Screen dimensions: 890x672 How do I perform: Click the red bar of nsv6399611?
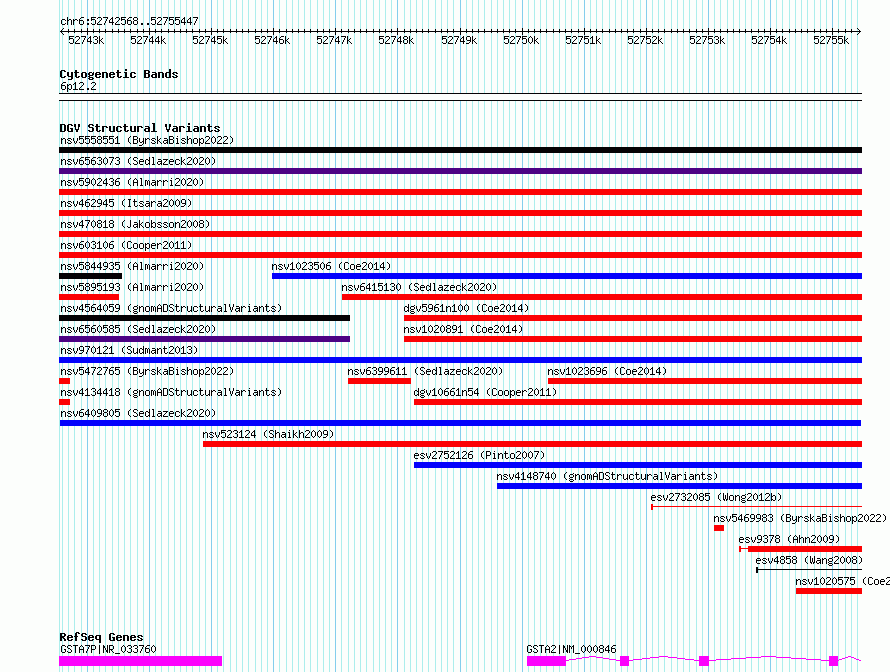(379, 381)
